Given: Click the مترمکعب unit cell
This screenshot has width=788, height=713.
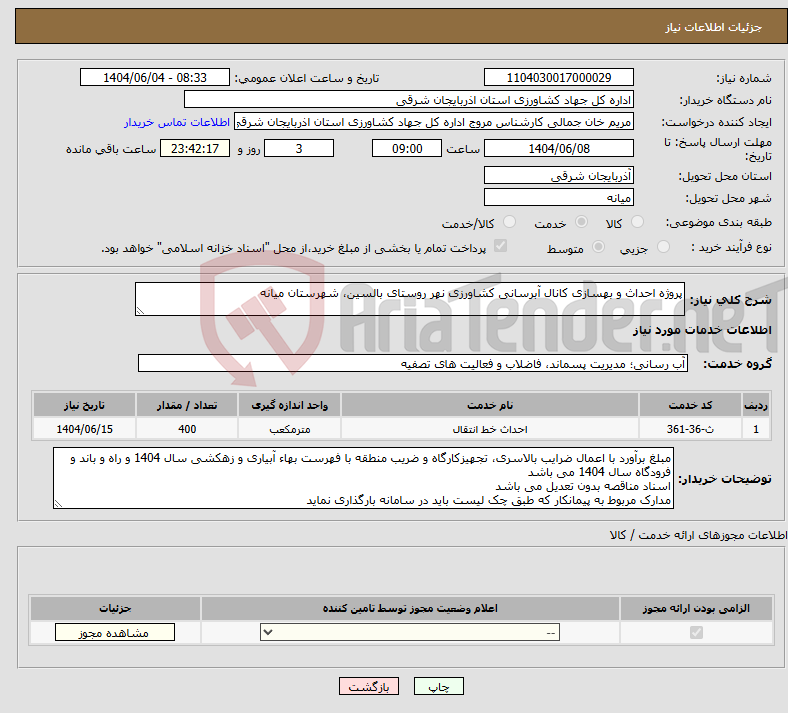Looking at the screenshot, I should (289, 429).
